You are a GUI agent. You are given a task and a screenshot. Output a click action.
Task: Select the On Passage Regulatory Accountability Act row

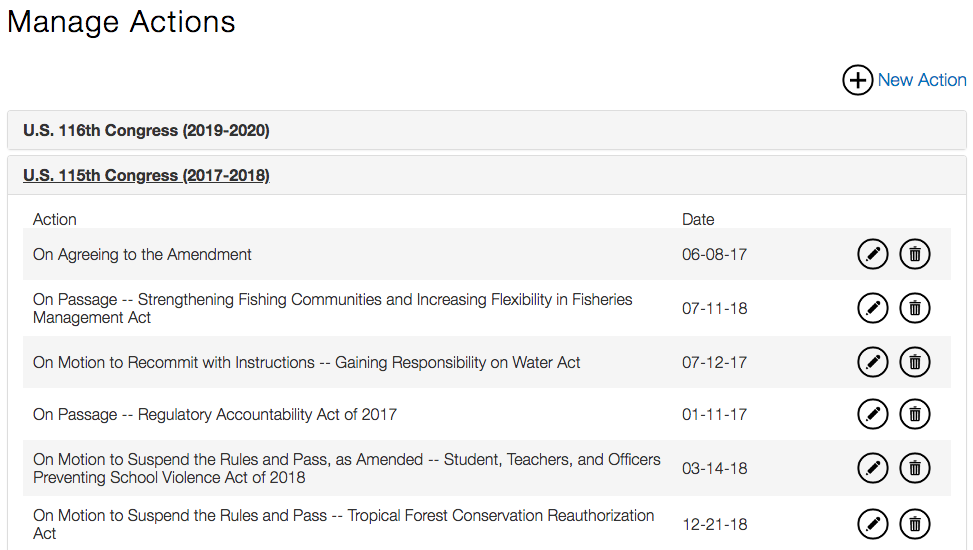(x=215, y=414)
